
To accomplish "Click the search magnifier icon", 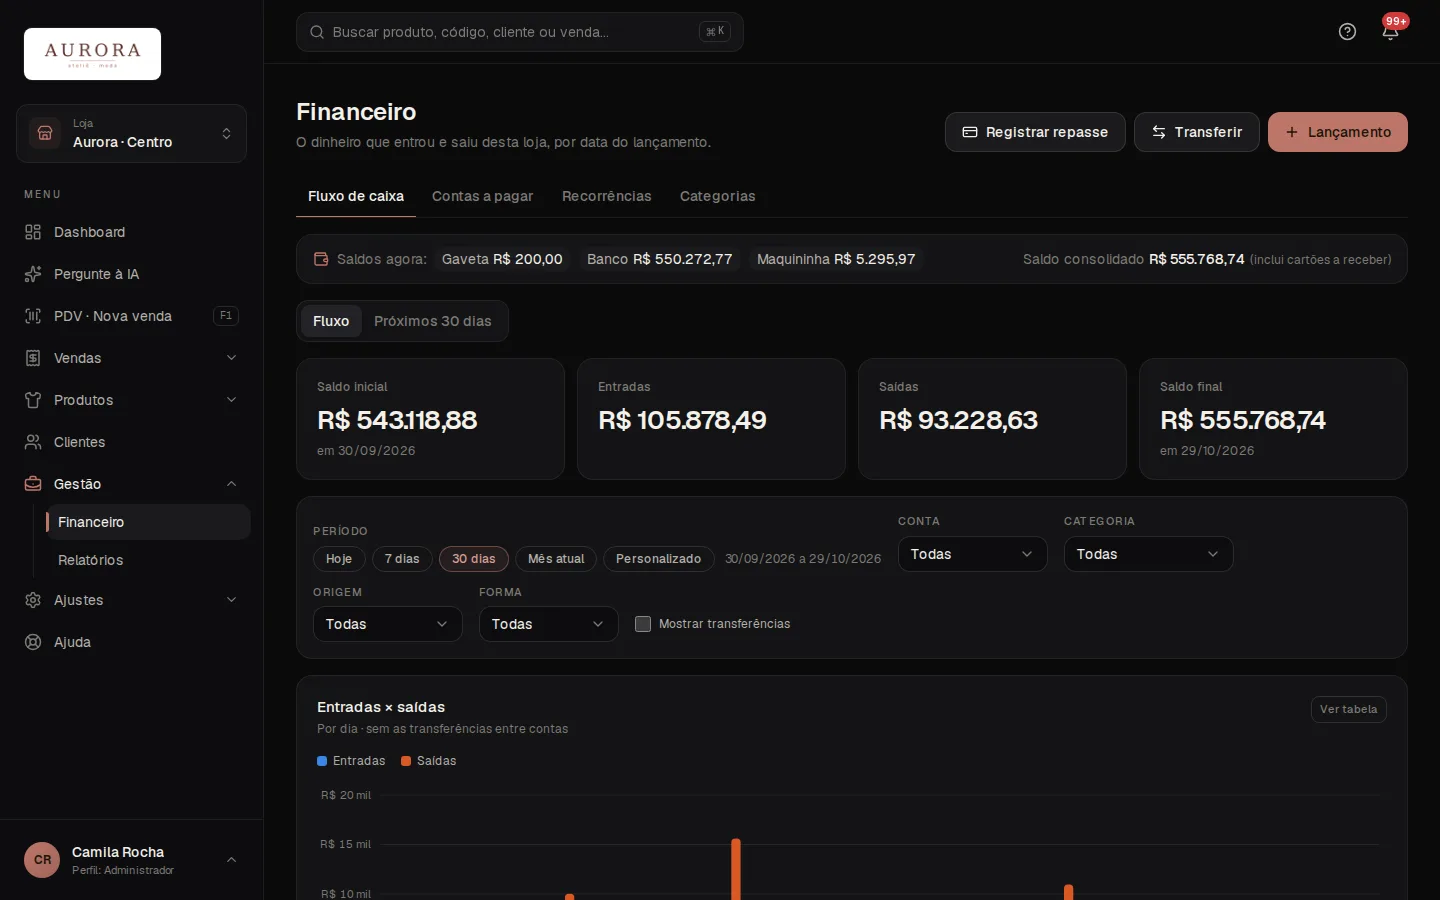I will [317, 32].
